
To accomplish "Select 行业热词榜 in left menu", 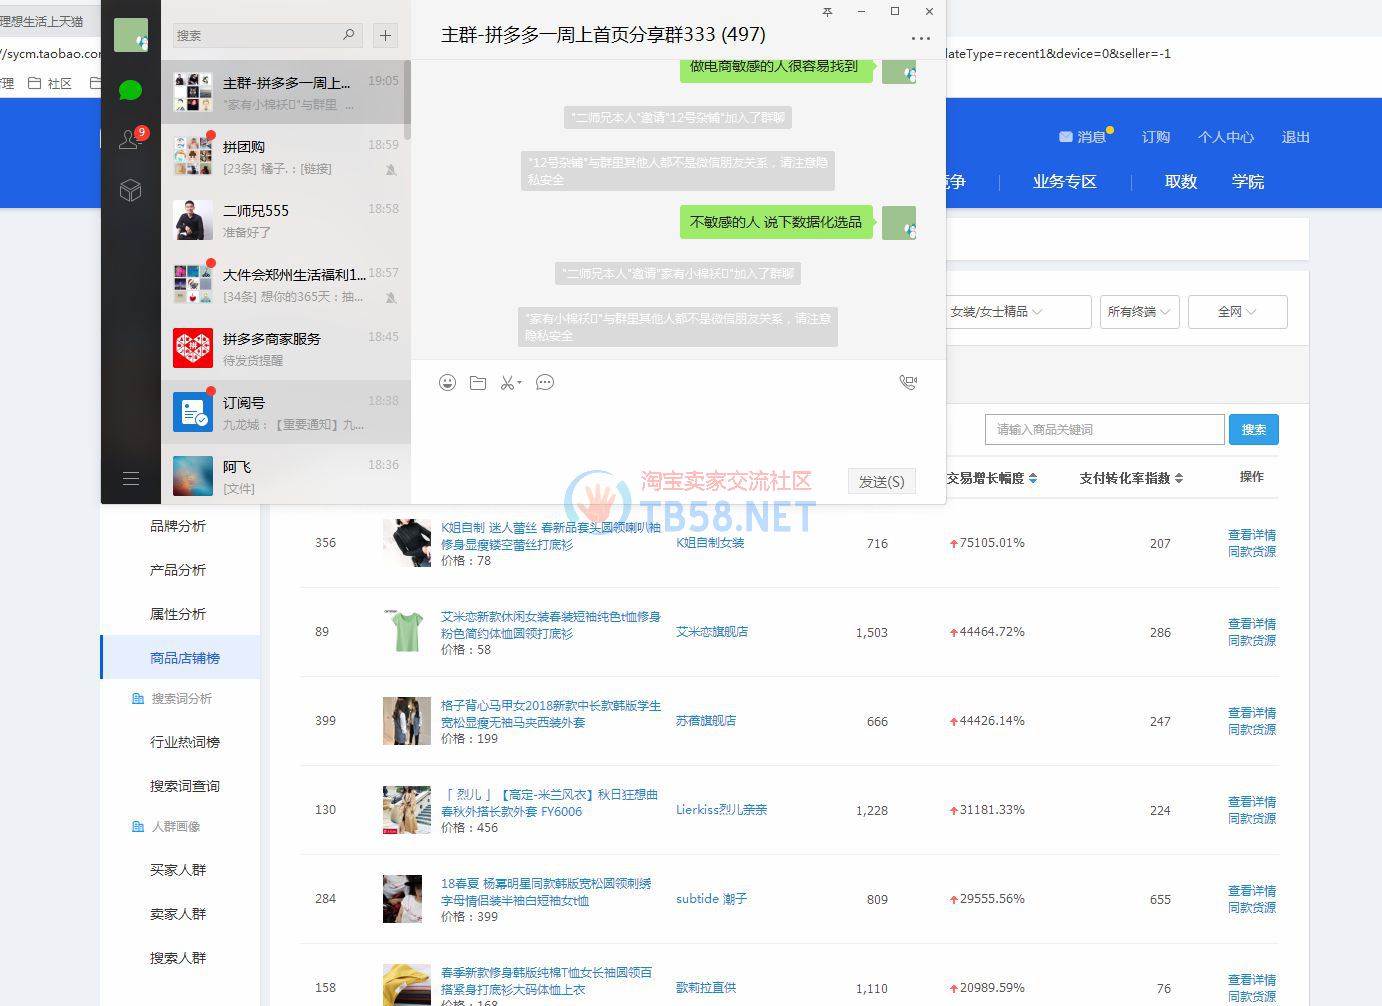I will 185,742.
